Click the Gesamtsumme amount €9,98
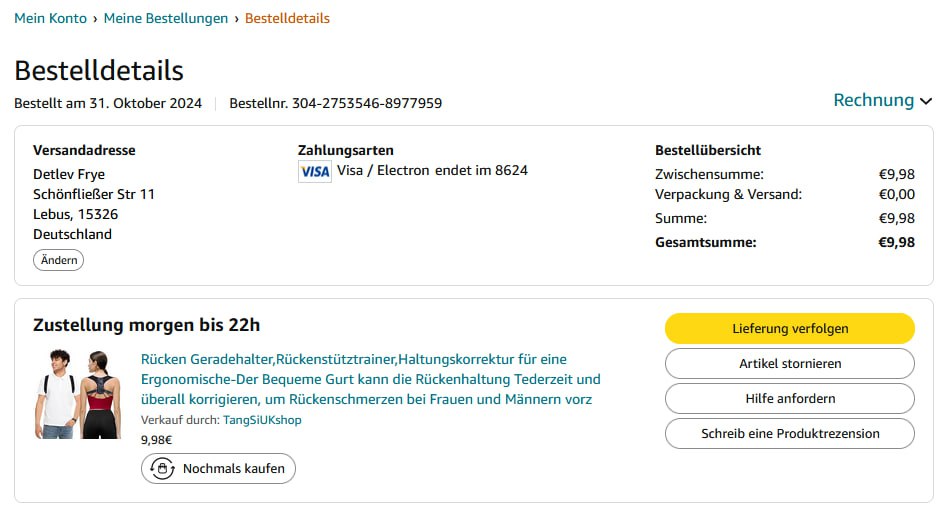 (896, 242)
